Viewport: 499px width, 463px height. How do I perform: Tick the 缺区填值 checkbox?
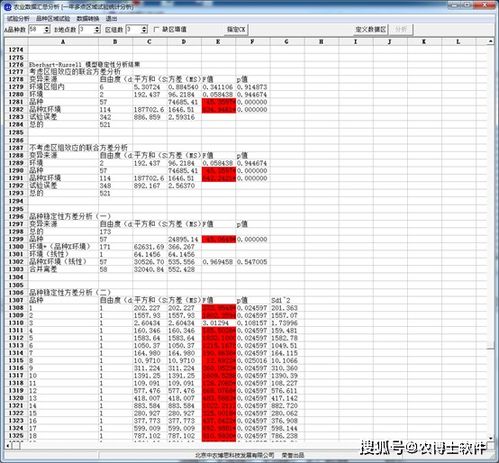(156, 29)
